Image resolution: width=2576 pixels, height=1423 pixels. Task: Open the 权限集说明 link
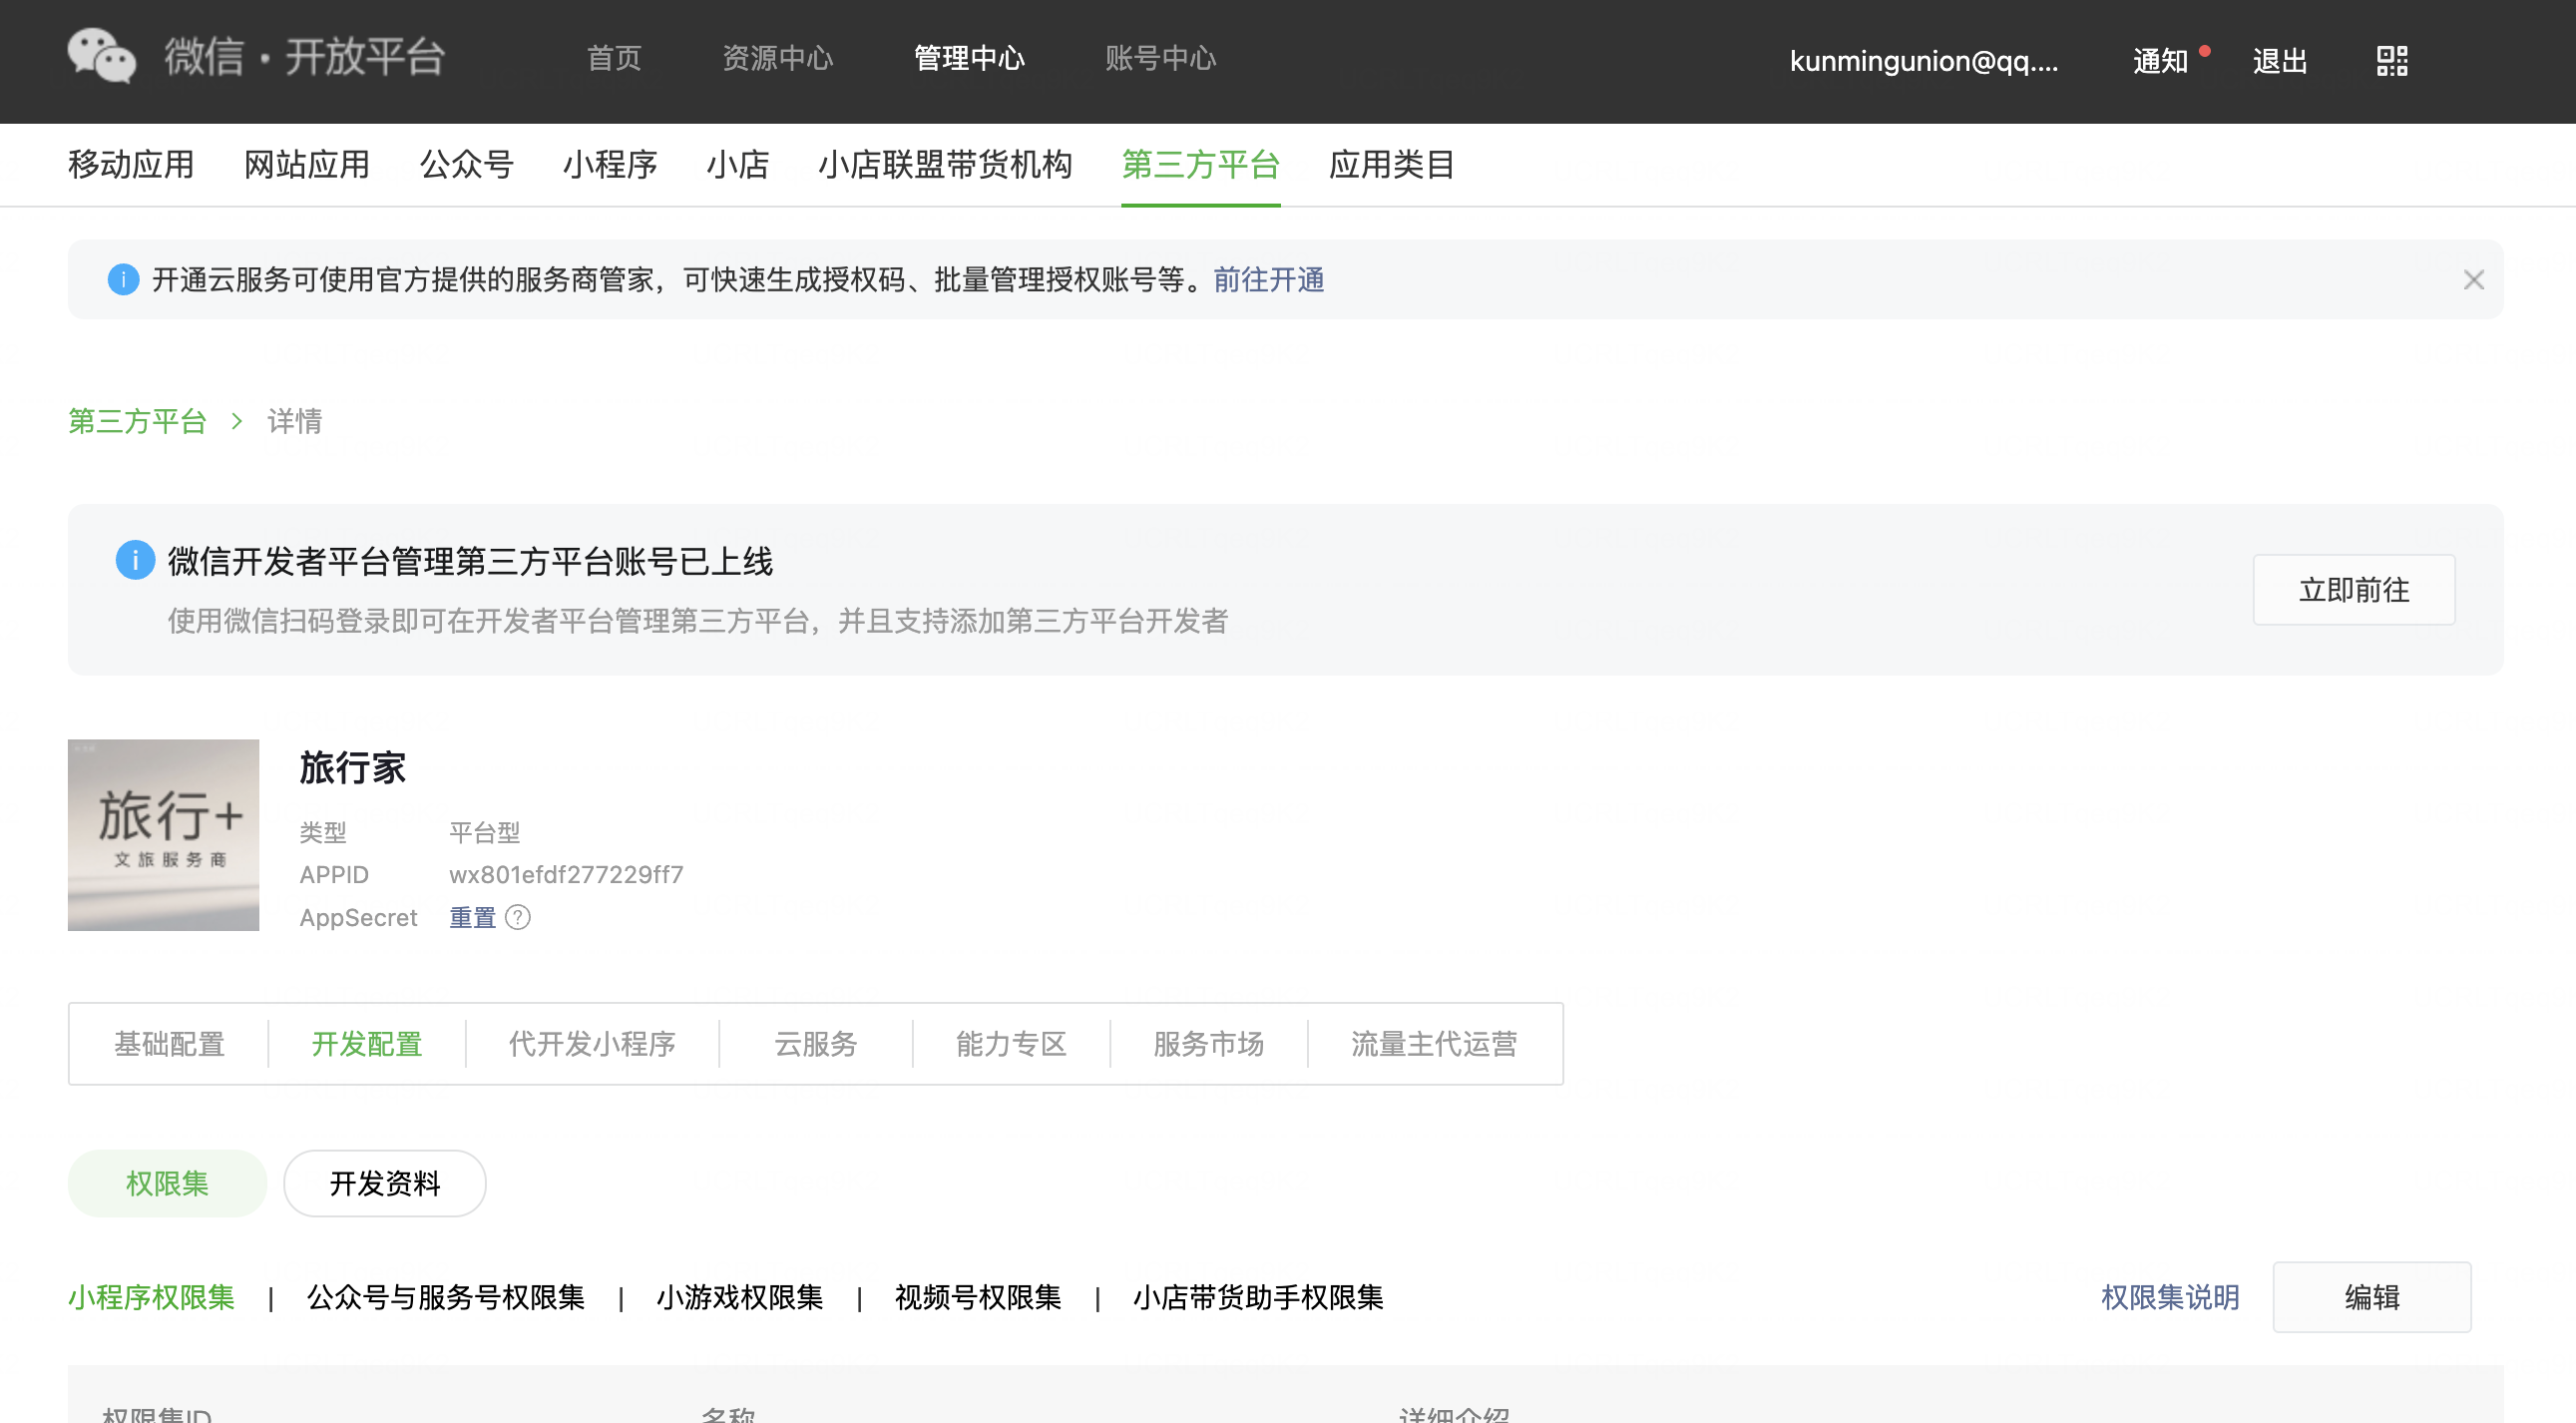[2170, 1297]
